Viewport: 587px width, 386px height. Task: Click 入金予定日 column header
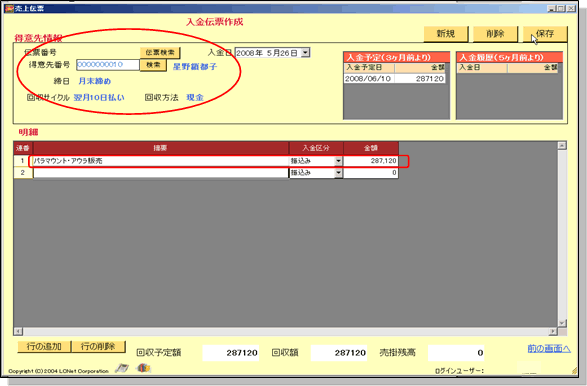(x=369, y=68)
